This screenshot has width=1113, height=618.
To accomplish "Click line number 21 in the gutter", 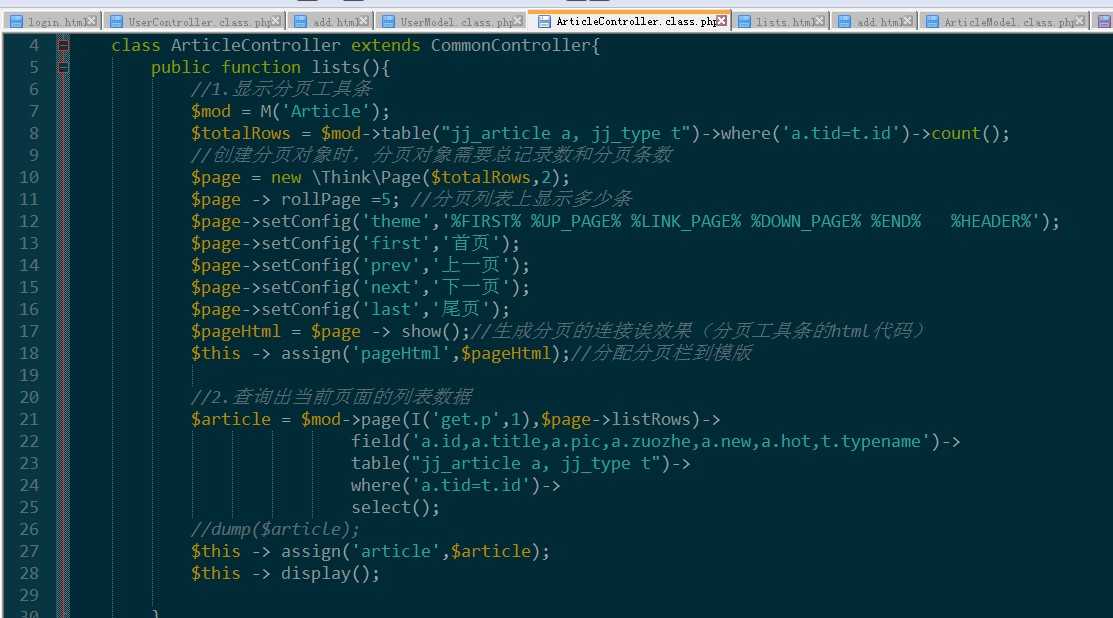I will coord(29,419).
